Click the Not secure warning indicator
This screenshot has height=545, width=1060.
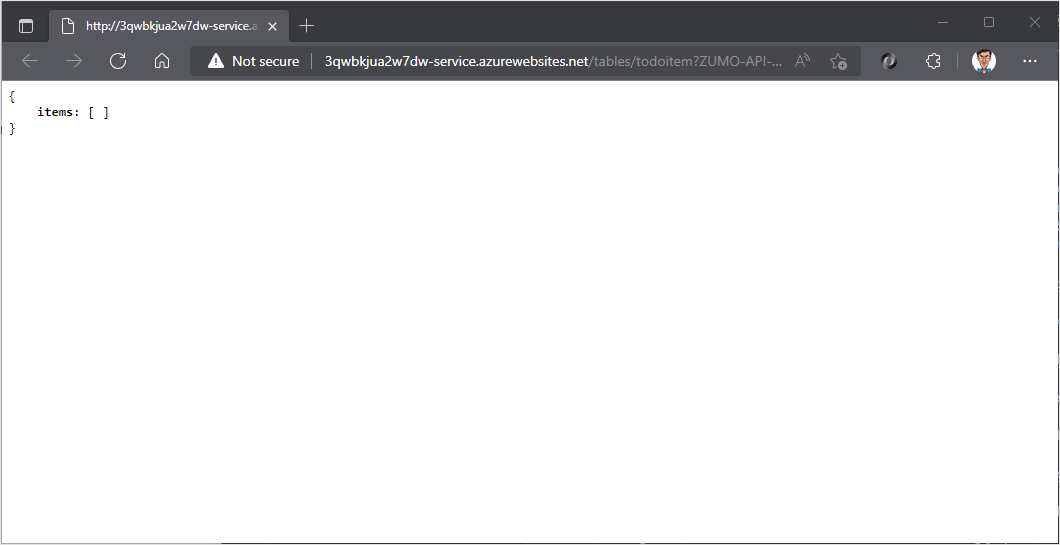pyautogui.click(x=254, y=62)
